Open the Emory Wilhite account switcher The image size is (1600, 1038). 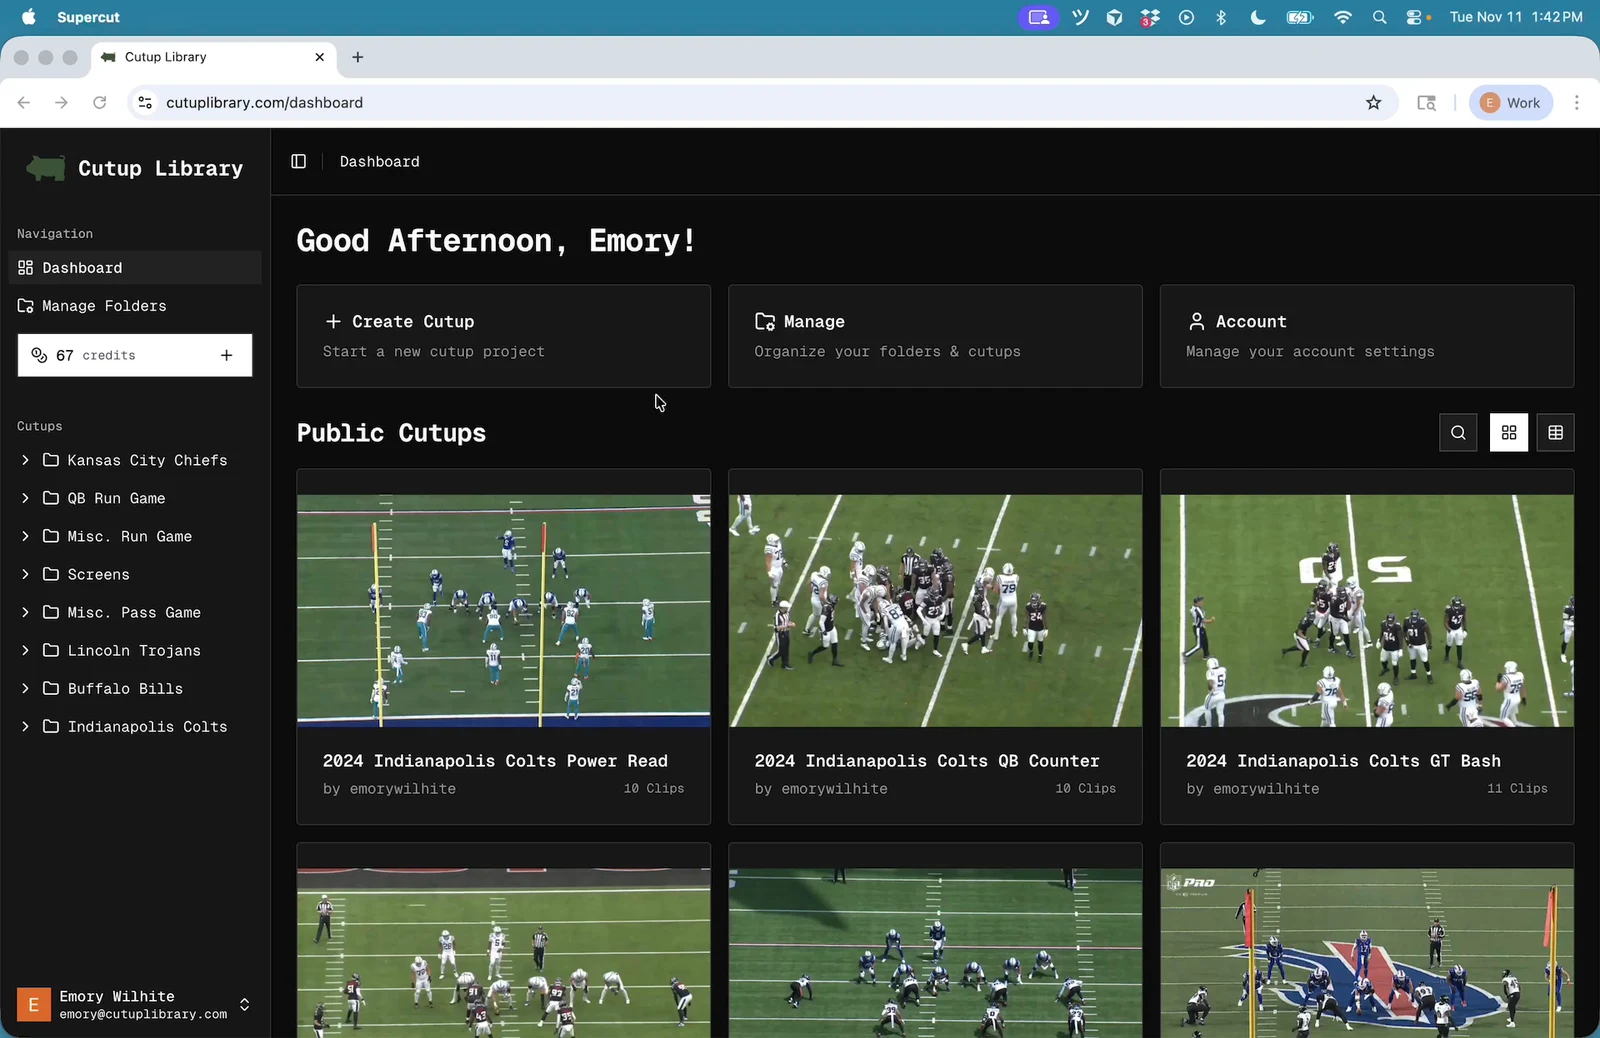point(135,1004)
